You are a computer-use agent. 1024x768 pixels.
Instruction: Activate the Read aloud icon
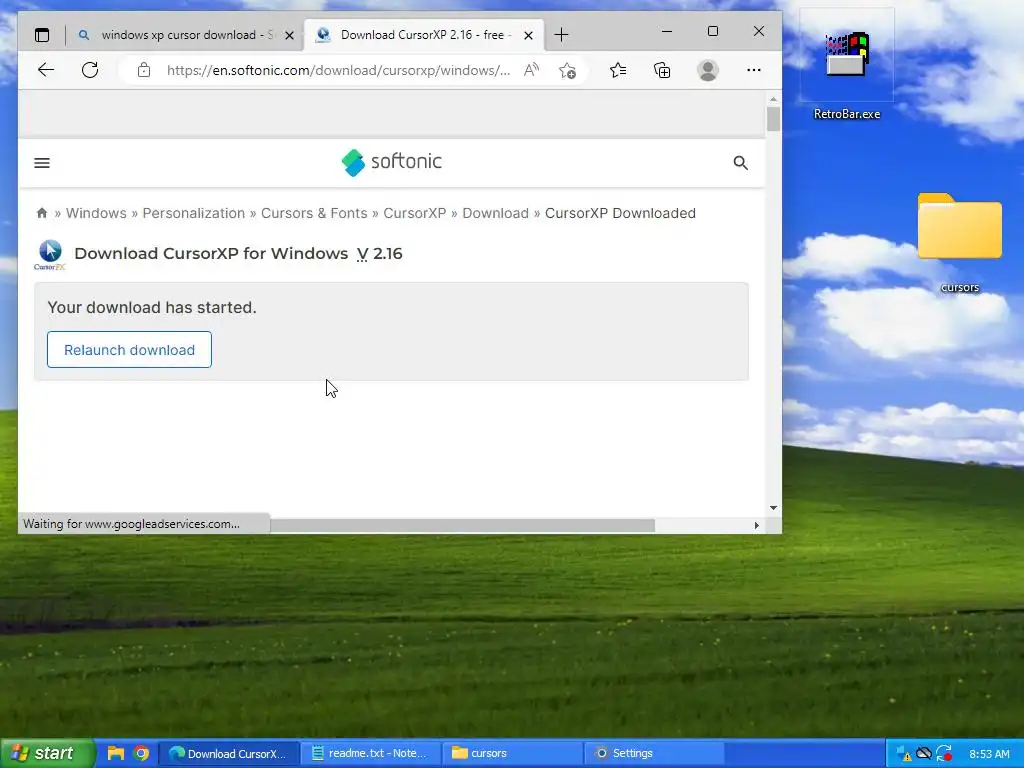(532, 70)
